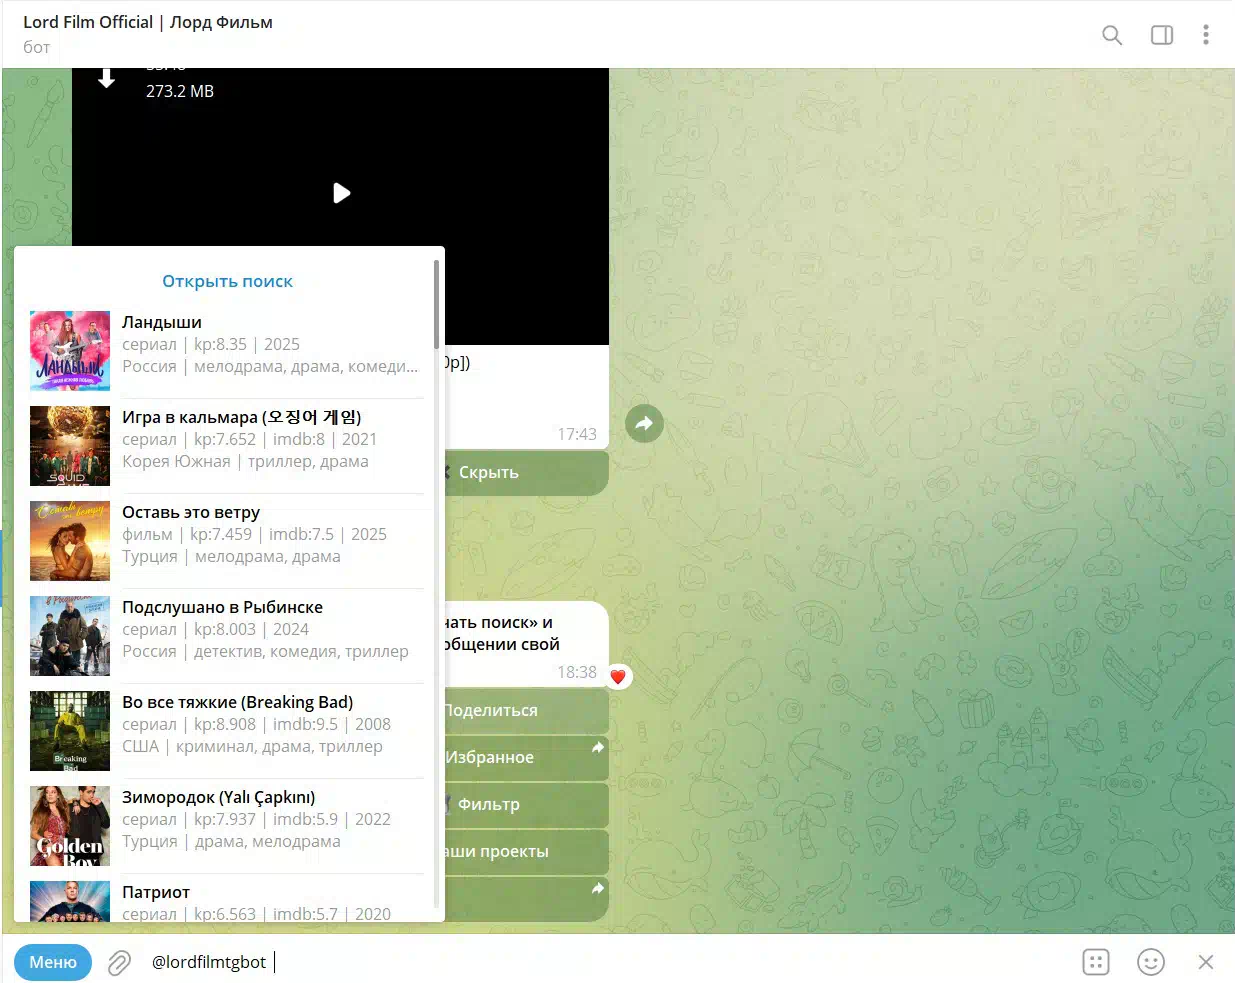1235x983 pixels.
Task: Click Корея Южная | триллер, драма line
Action: (245, 461)
